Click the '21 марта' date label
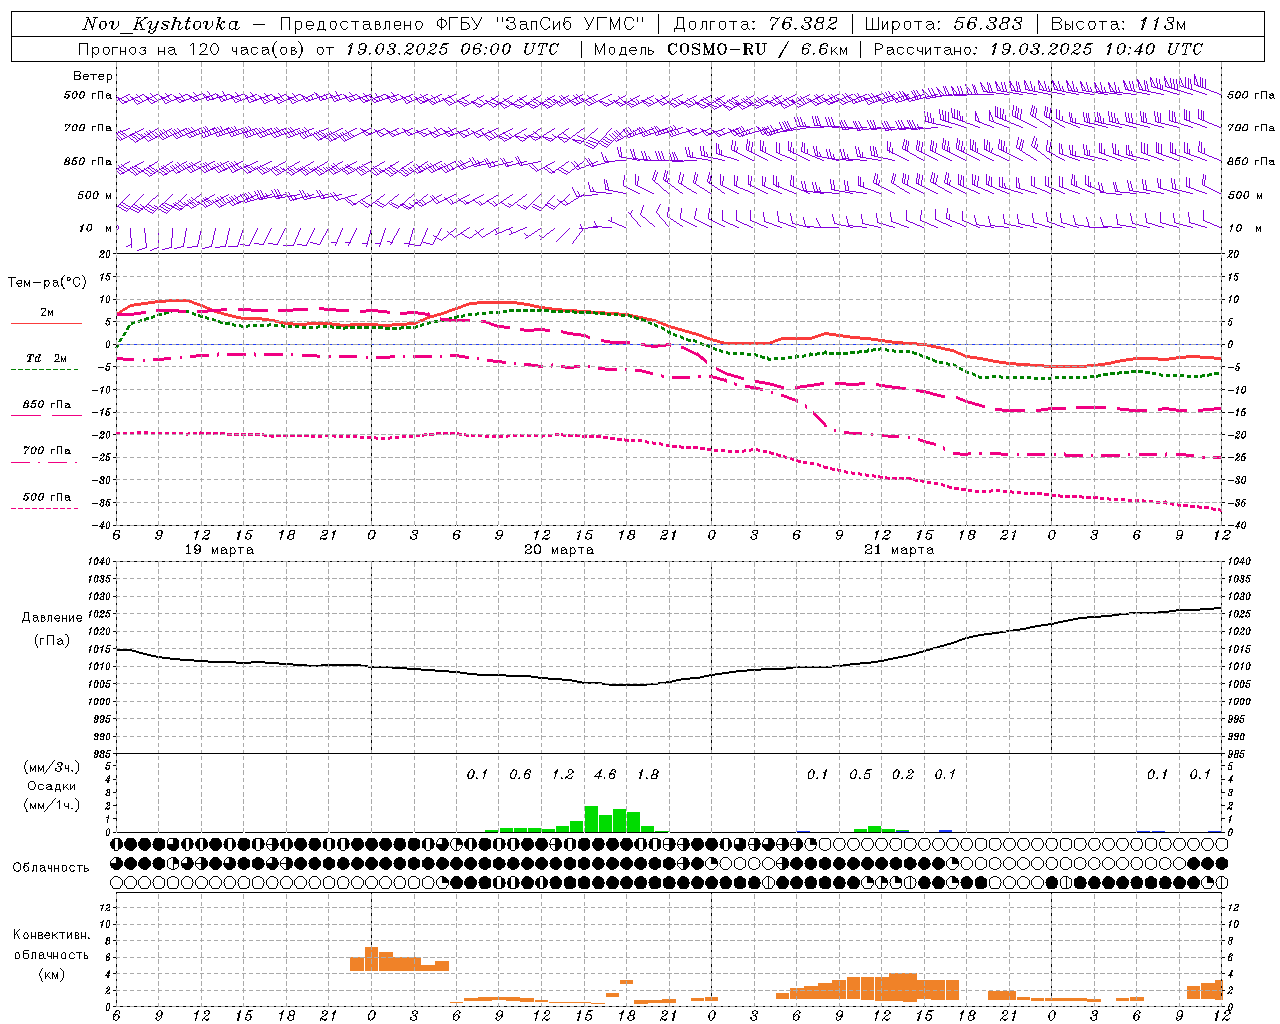The height and width of the screenshot is (1024, 1280). (x=900, y=550)
